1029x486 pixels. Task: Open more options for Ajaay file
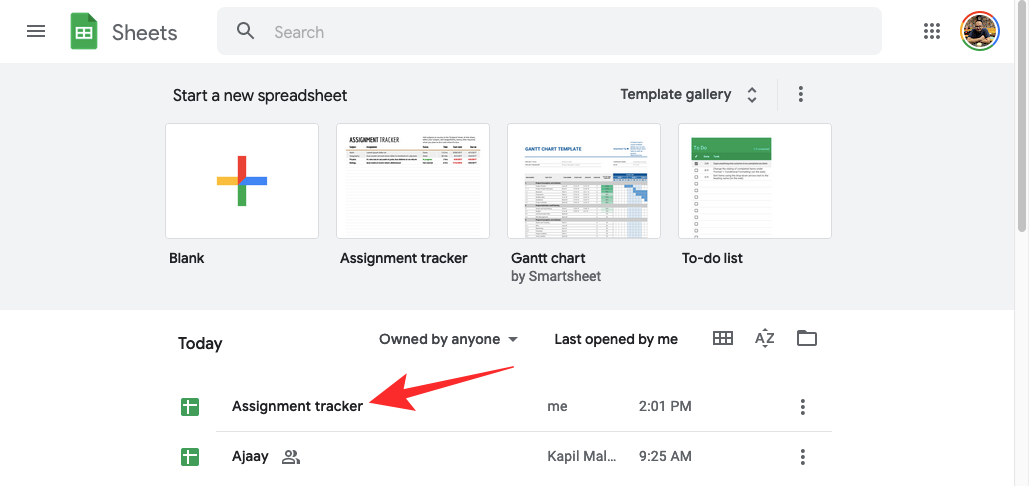[802, 457]
